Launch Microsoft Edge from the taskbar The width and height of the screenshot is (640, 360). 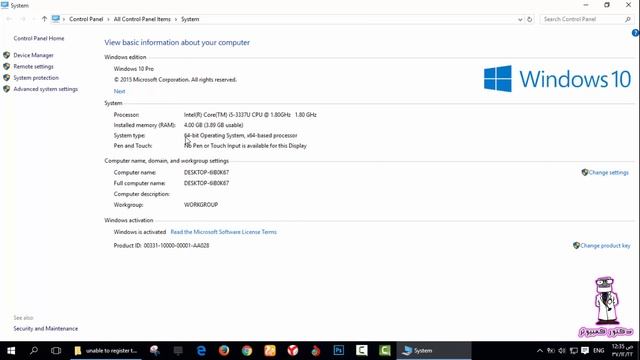201,351
